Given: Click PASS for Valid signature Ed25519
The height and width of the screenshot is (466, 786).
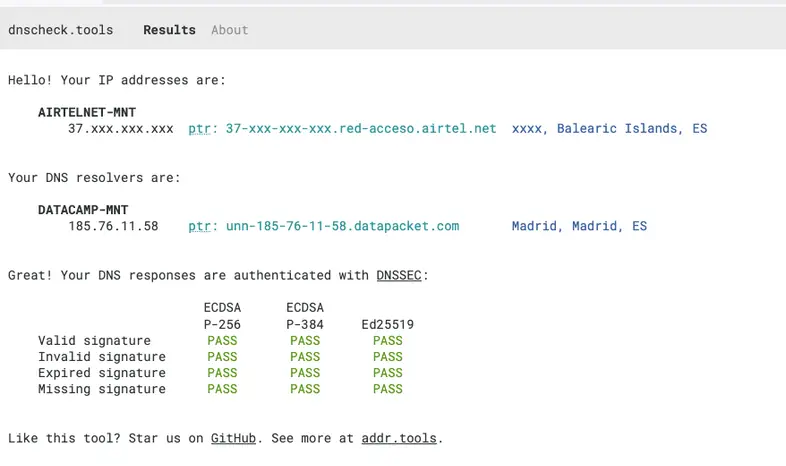Looking at the screenshot, I should click(387, 341).
